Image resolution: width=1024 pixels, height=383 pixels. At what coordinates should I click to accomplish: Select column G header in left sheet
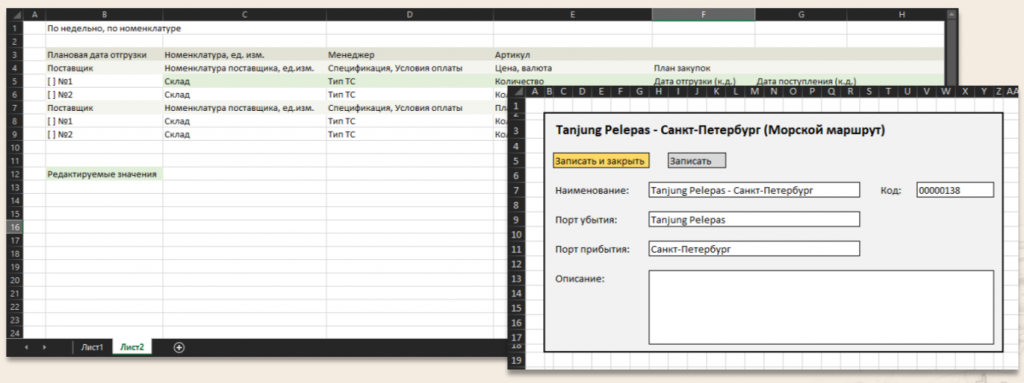pos(801,15)
